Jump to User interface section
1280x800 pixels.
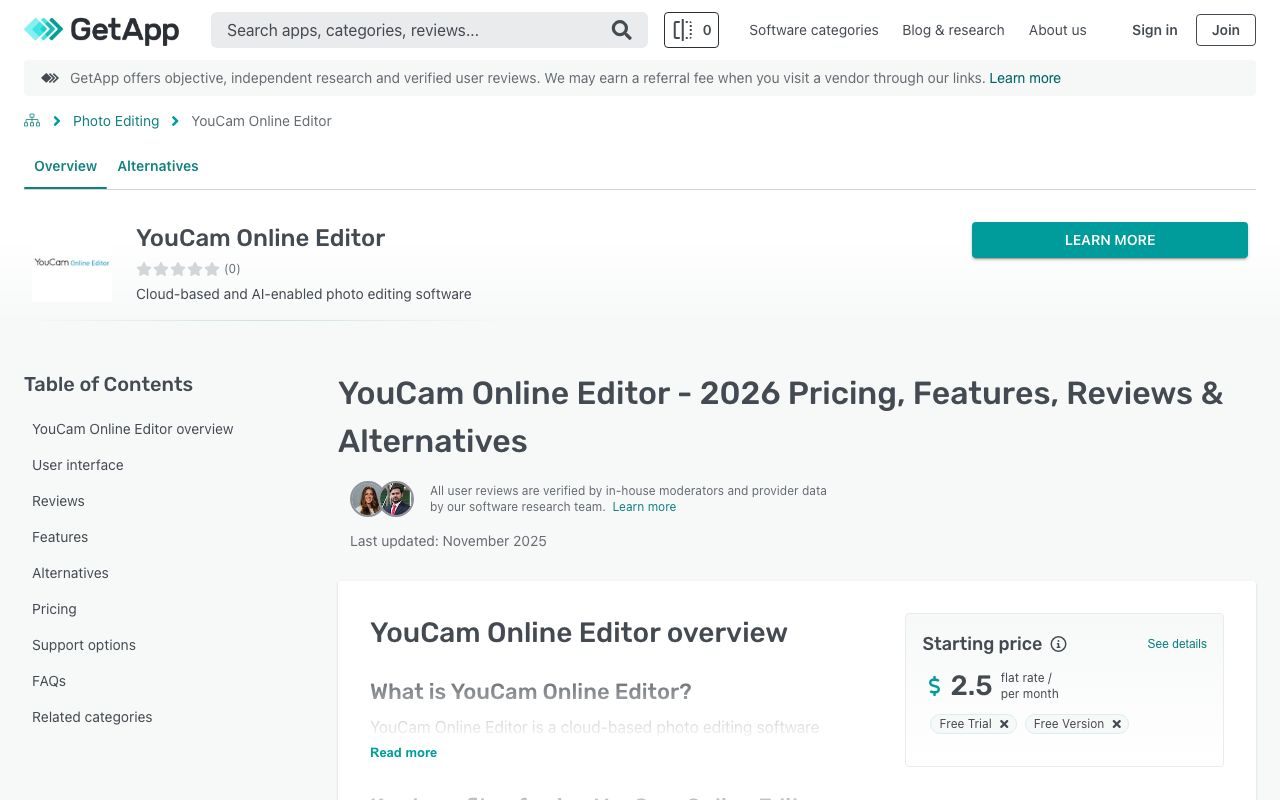[78, 465]
